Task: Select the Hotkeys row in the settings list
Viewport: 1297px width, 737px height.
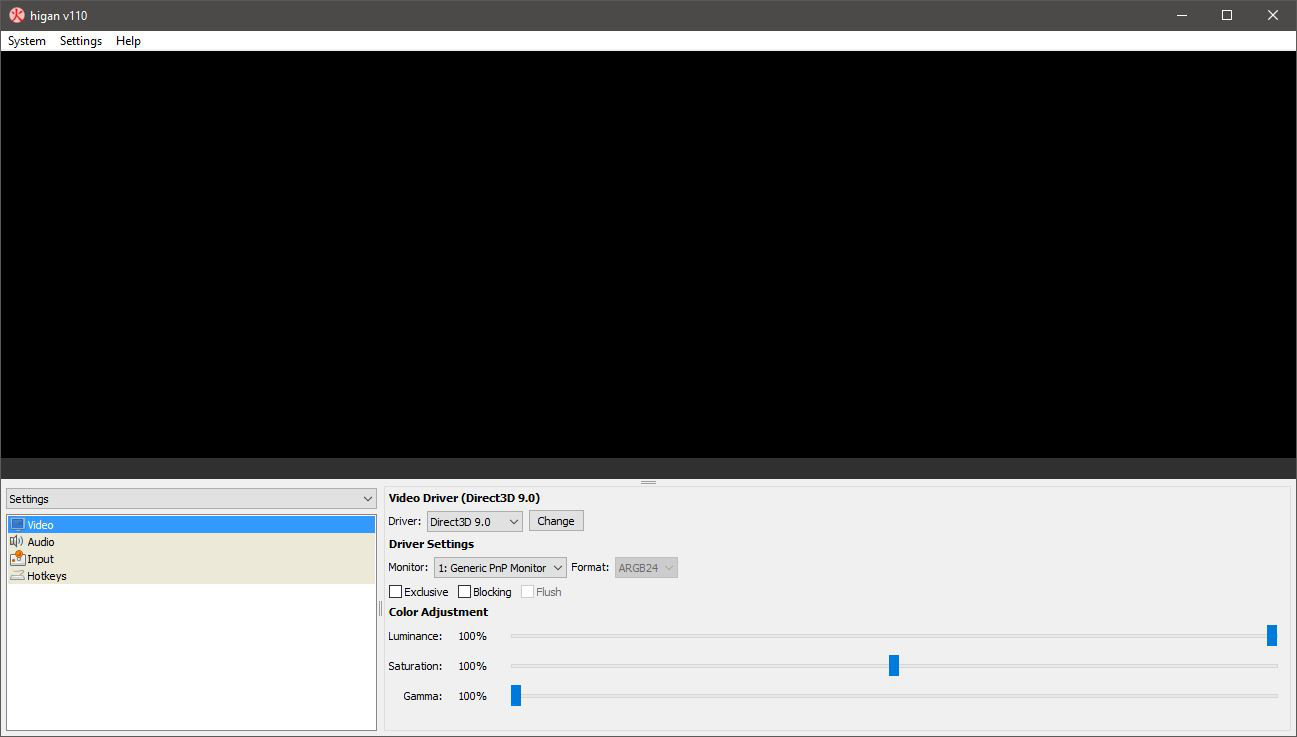Action: click(191, 575)
